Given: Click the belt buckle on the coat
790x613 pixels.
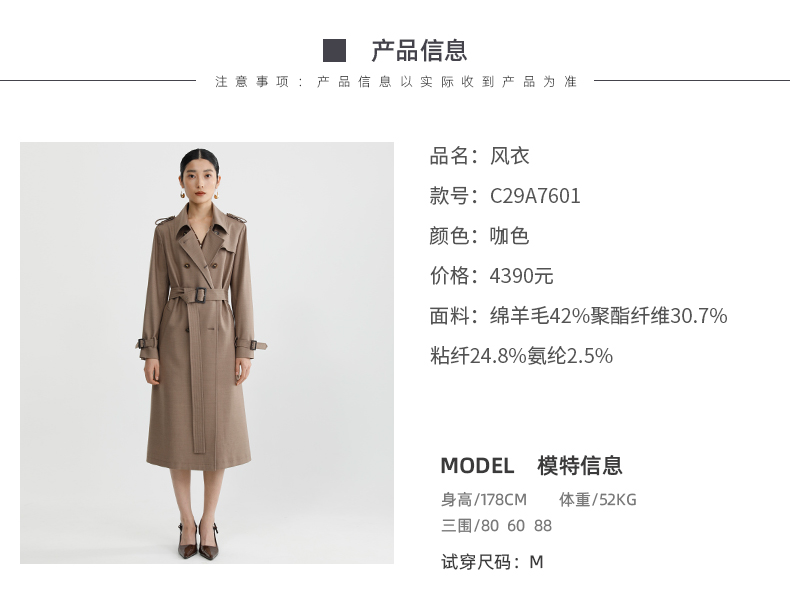Looking at the screenshot, I should [x=198, y=295].
